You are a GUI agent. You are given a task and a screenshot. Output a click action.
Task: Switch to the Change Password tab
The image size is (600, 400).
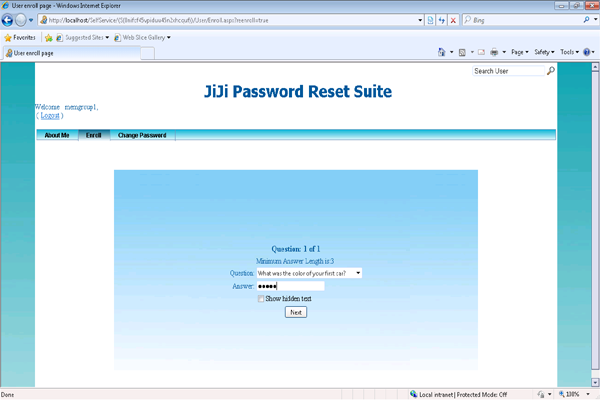pyautogui.click(x=142, y=135)
